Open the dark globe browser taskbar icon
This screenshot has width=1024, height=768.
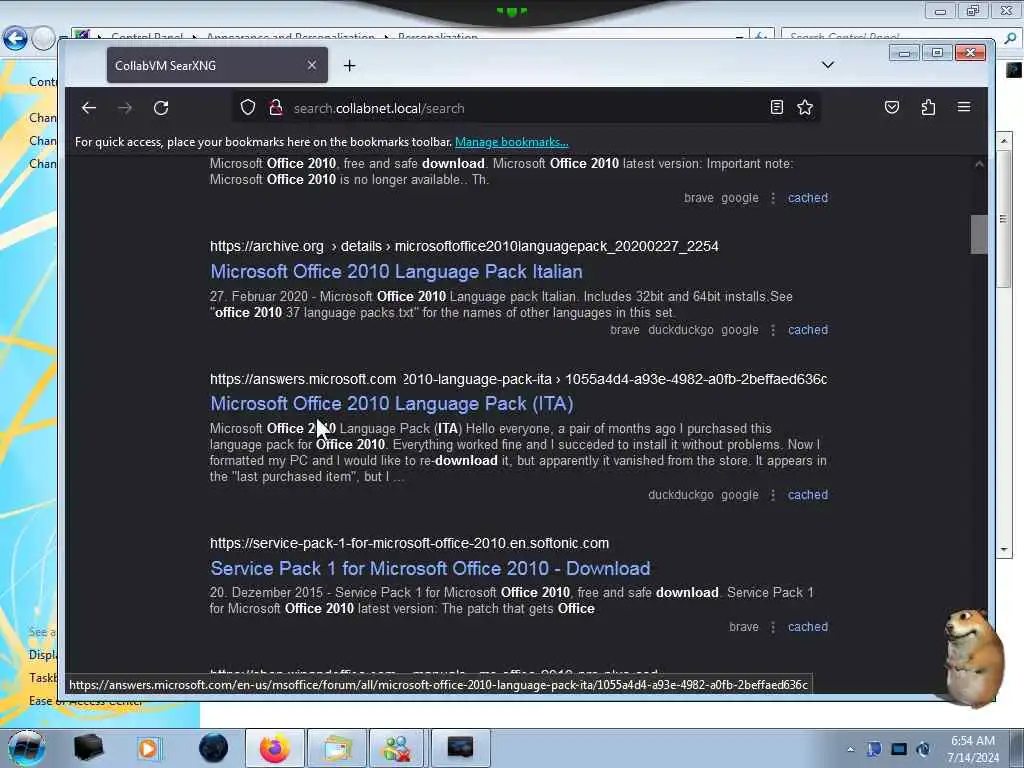click(x=213, y=748)
